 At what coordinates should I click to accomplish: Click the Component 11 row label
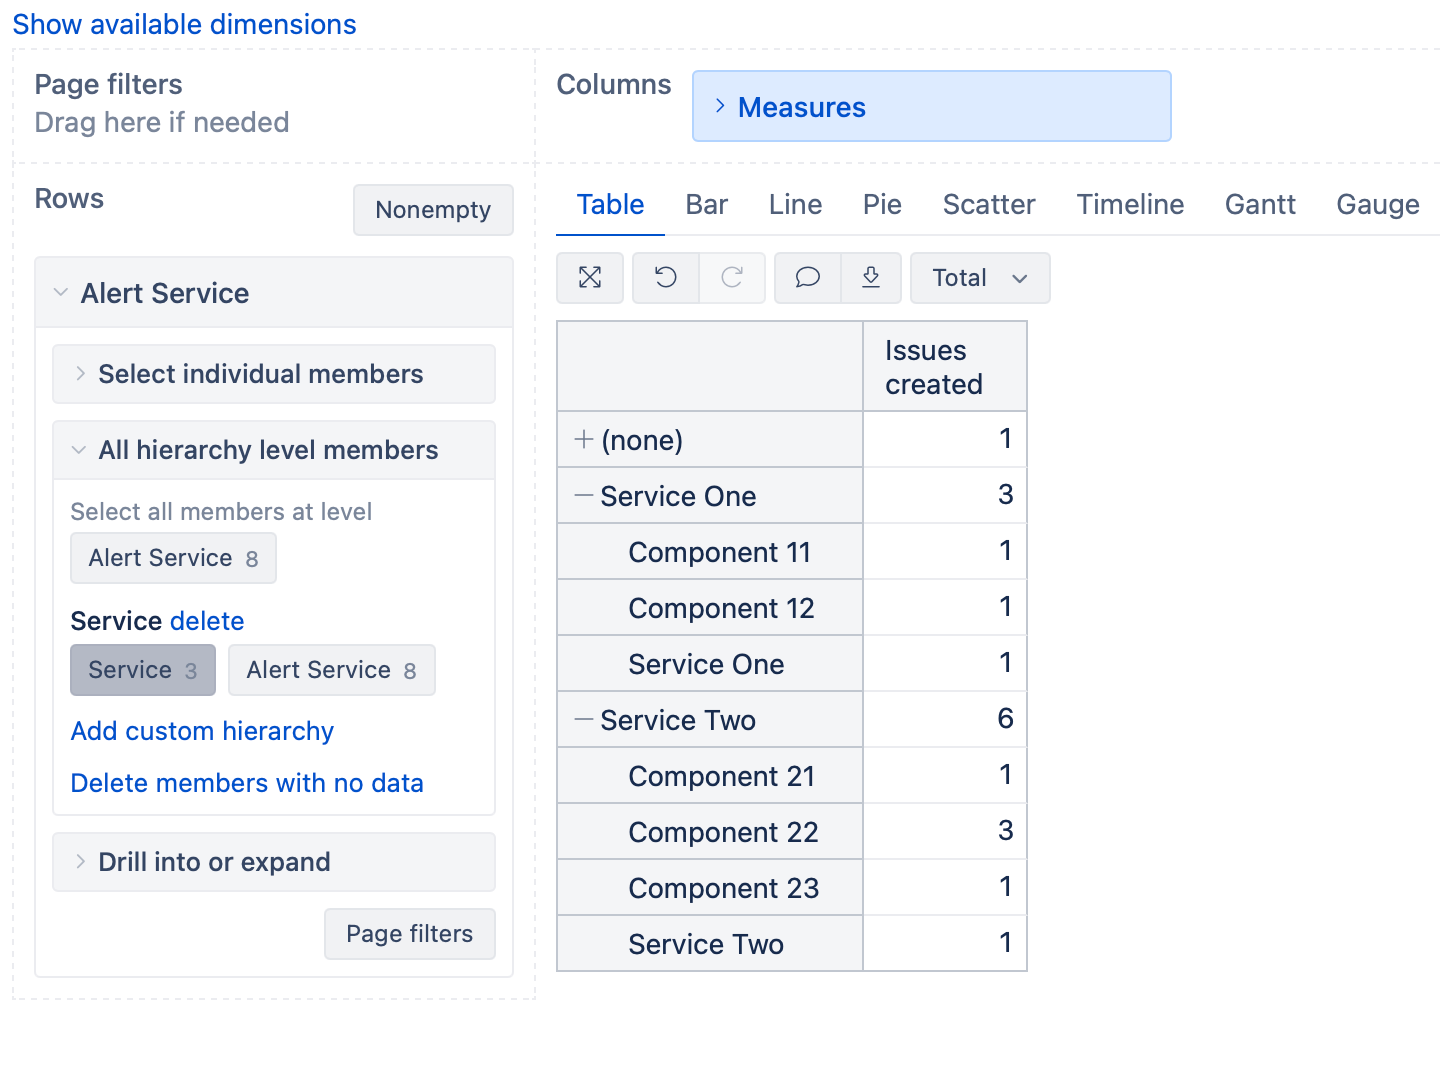(720, 552)
